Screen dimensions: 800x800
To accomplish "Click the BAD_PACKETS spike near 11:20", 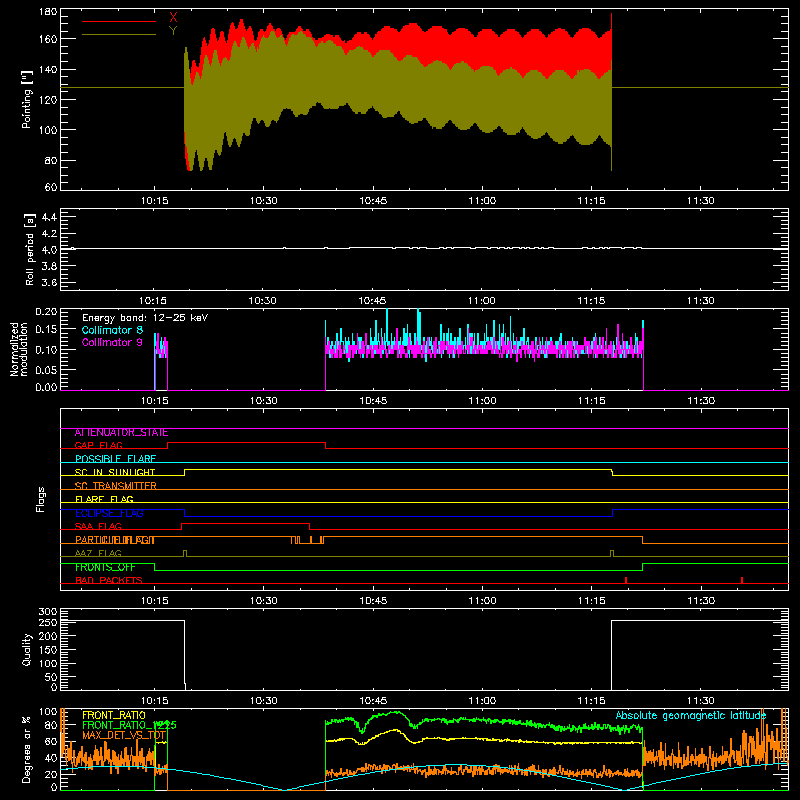I will (x=626, y=580).
